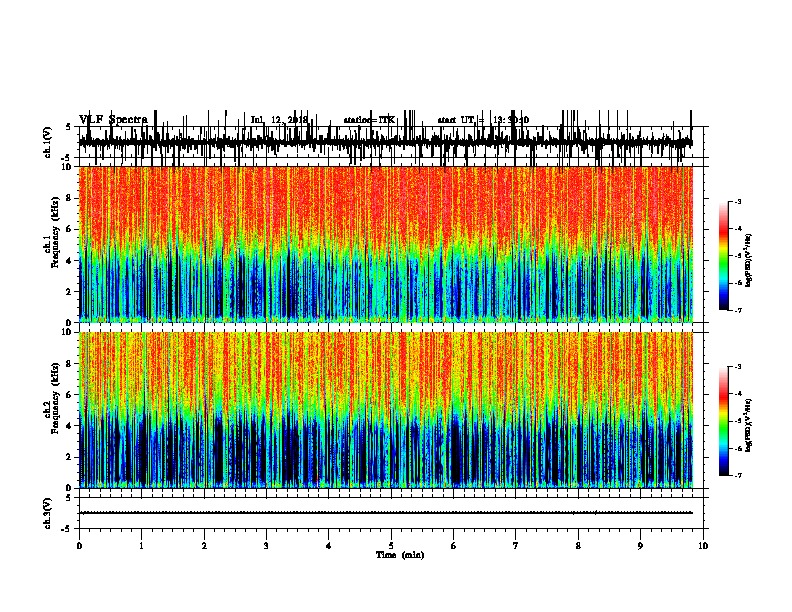Click the "ch.1(V)" waveform axis label

coord(47,142)
